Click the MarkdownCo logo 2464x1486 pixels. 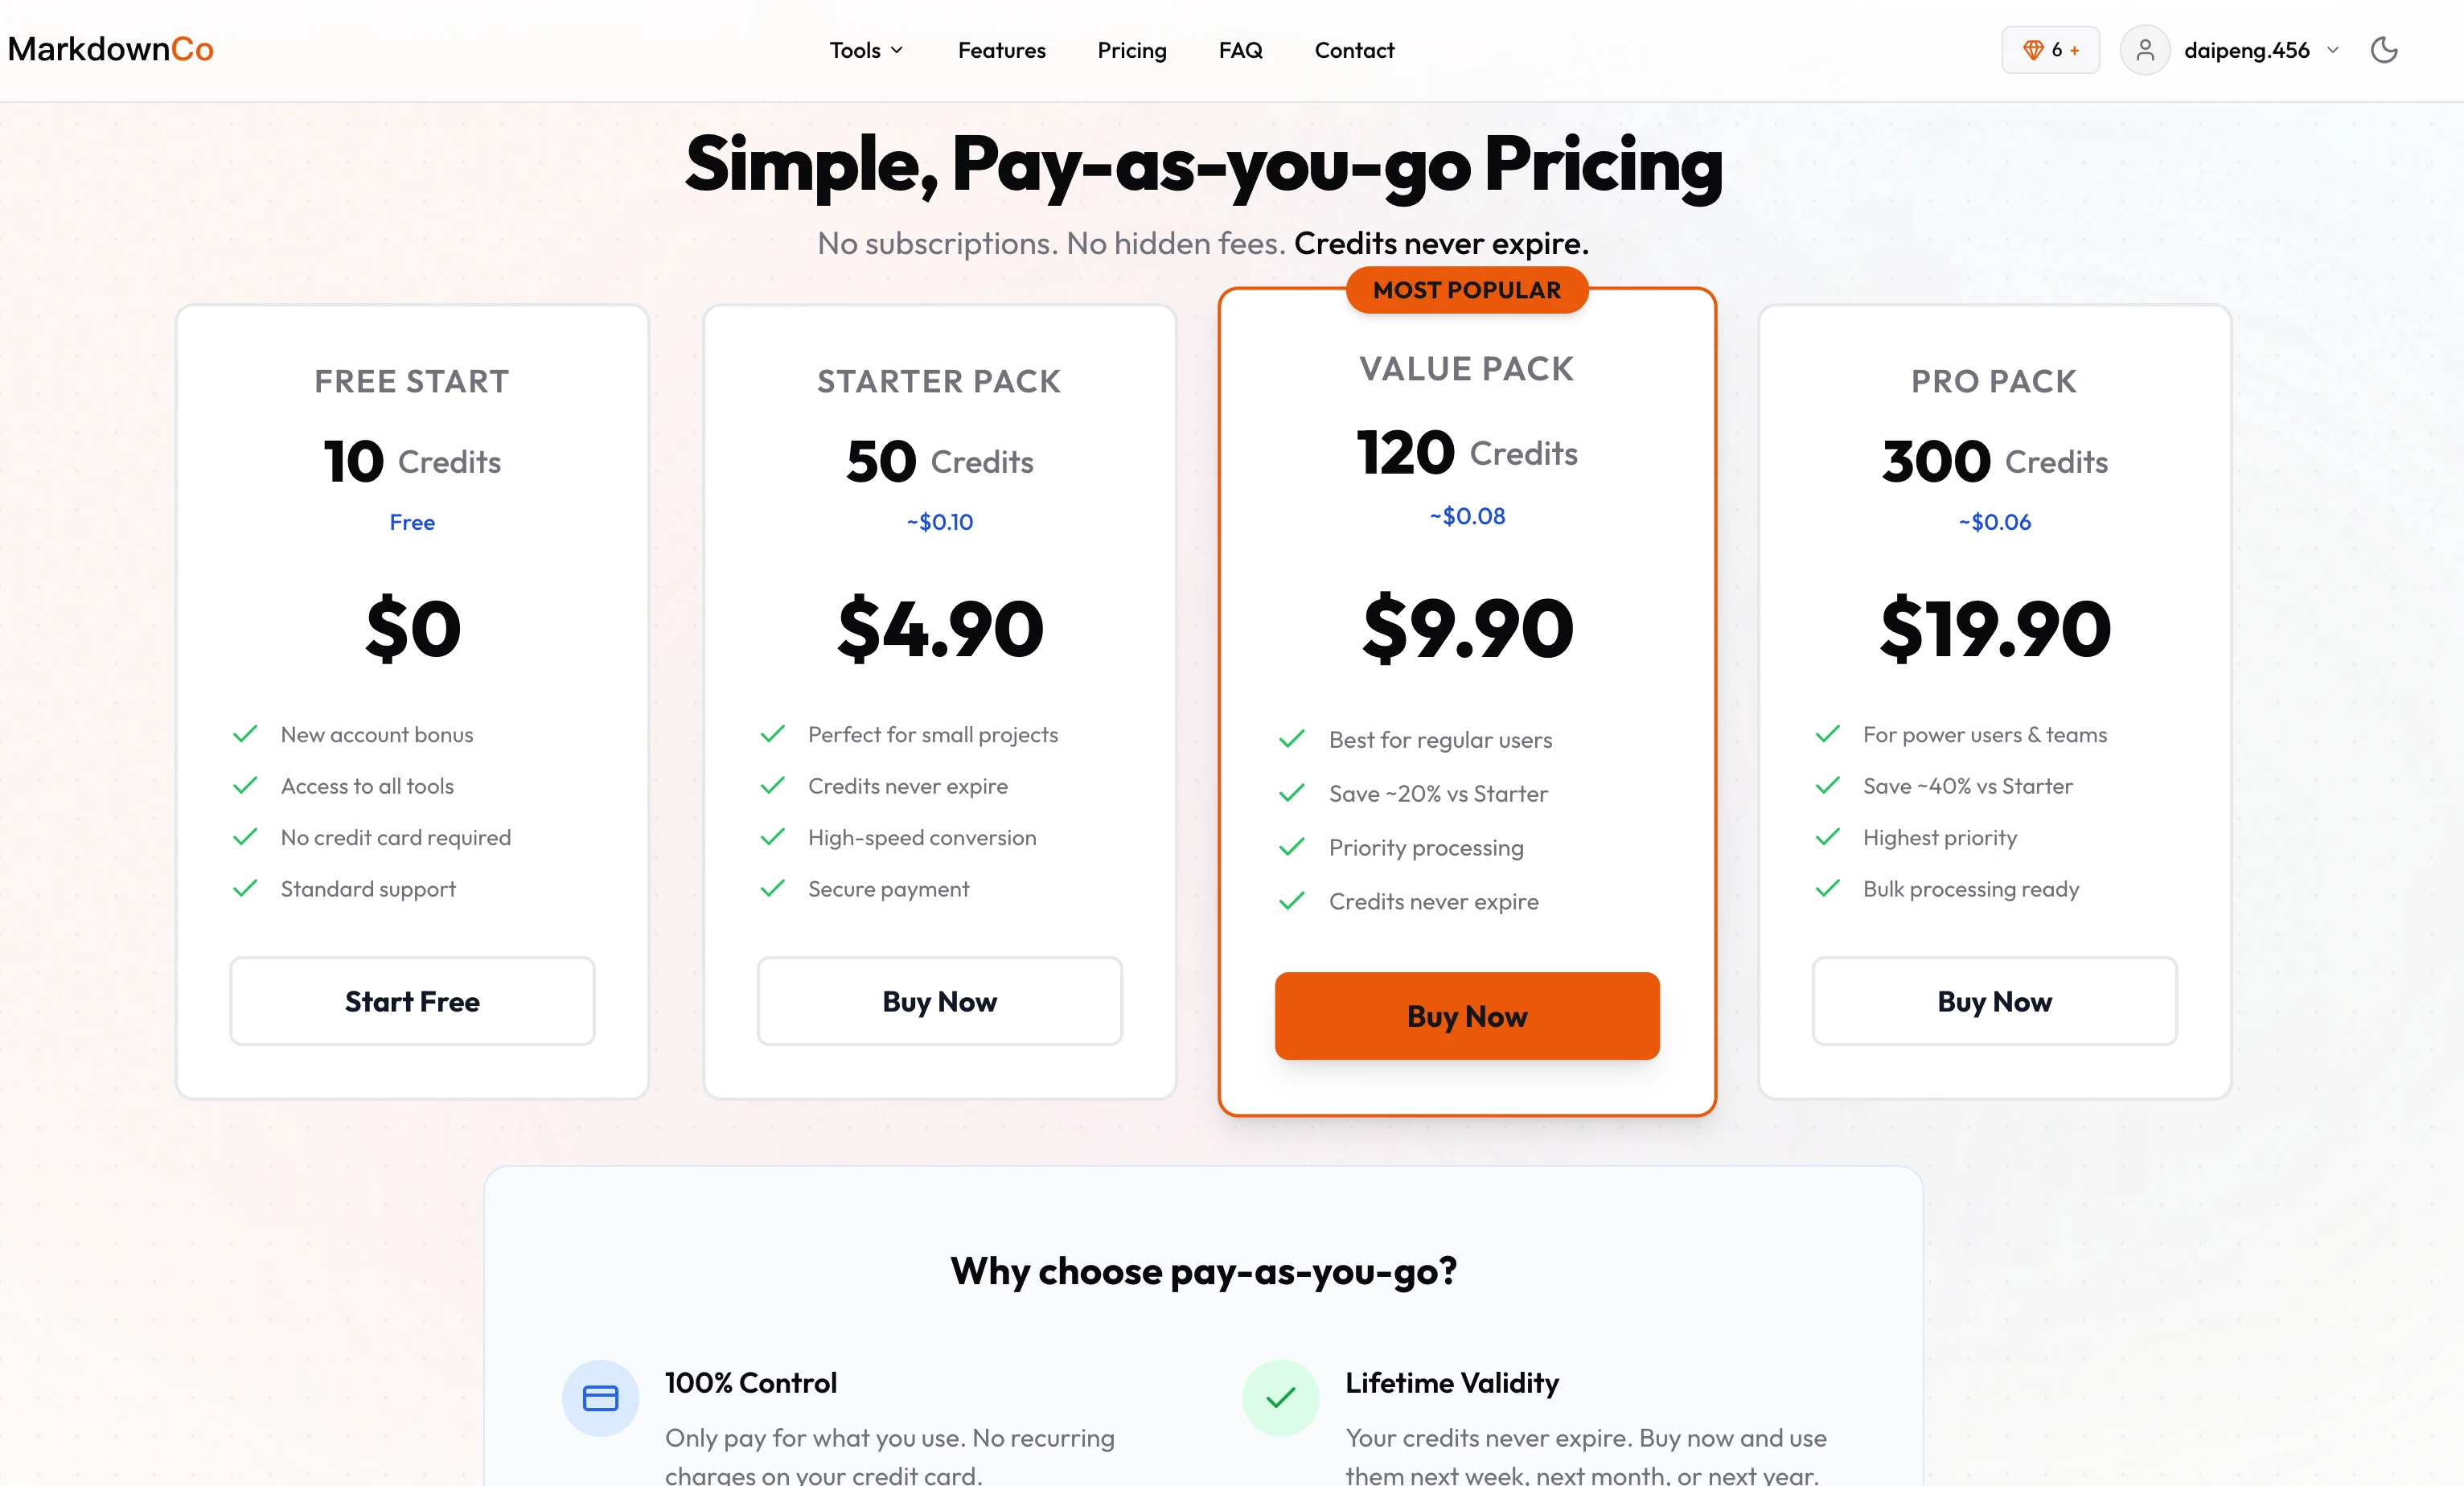tap(111, 49)
